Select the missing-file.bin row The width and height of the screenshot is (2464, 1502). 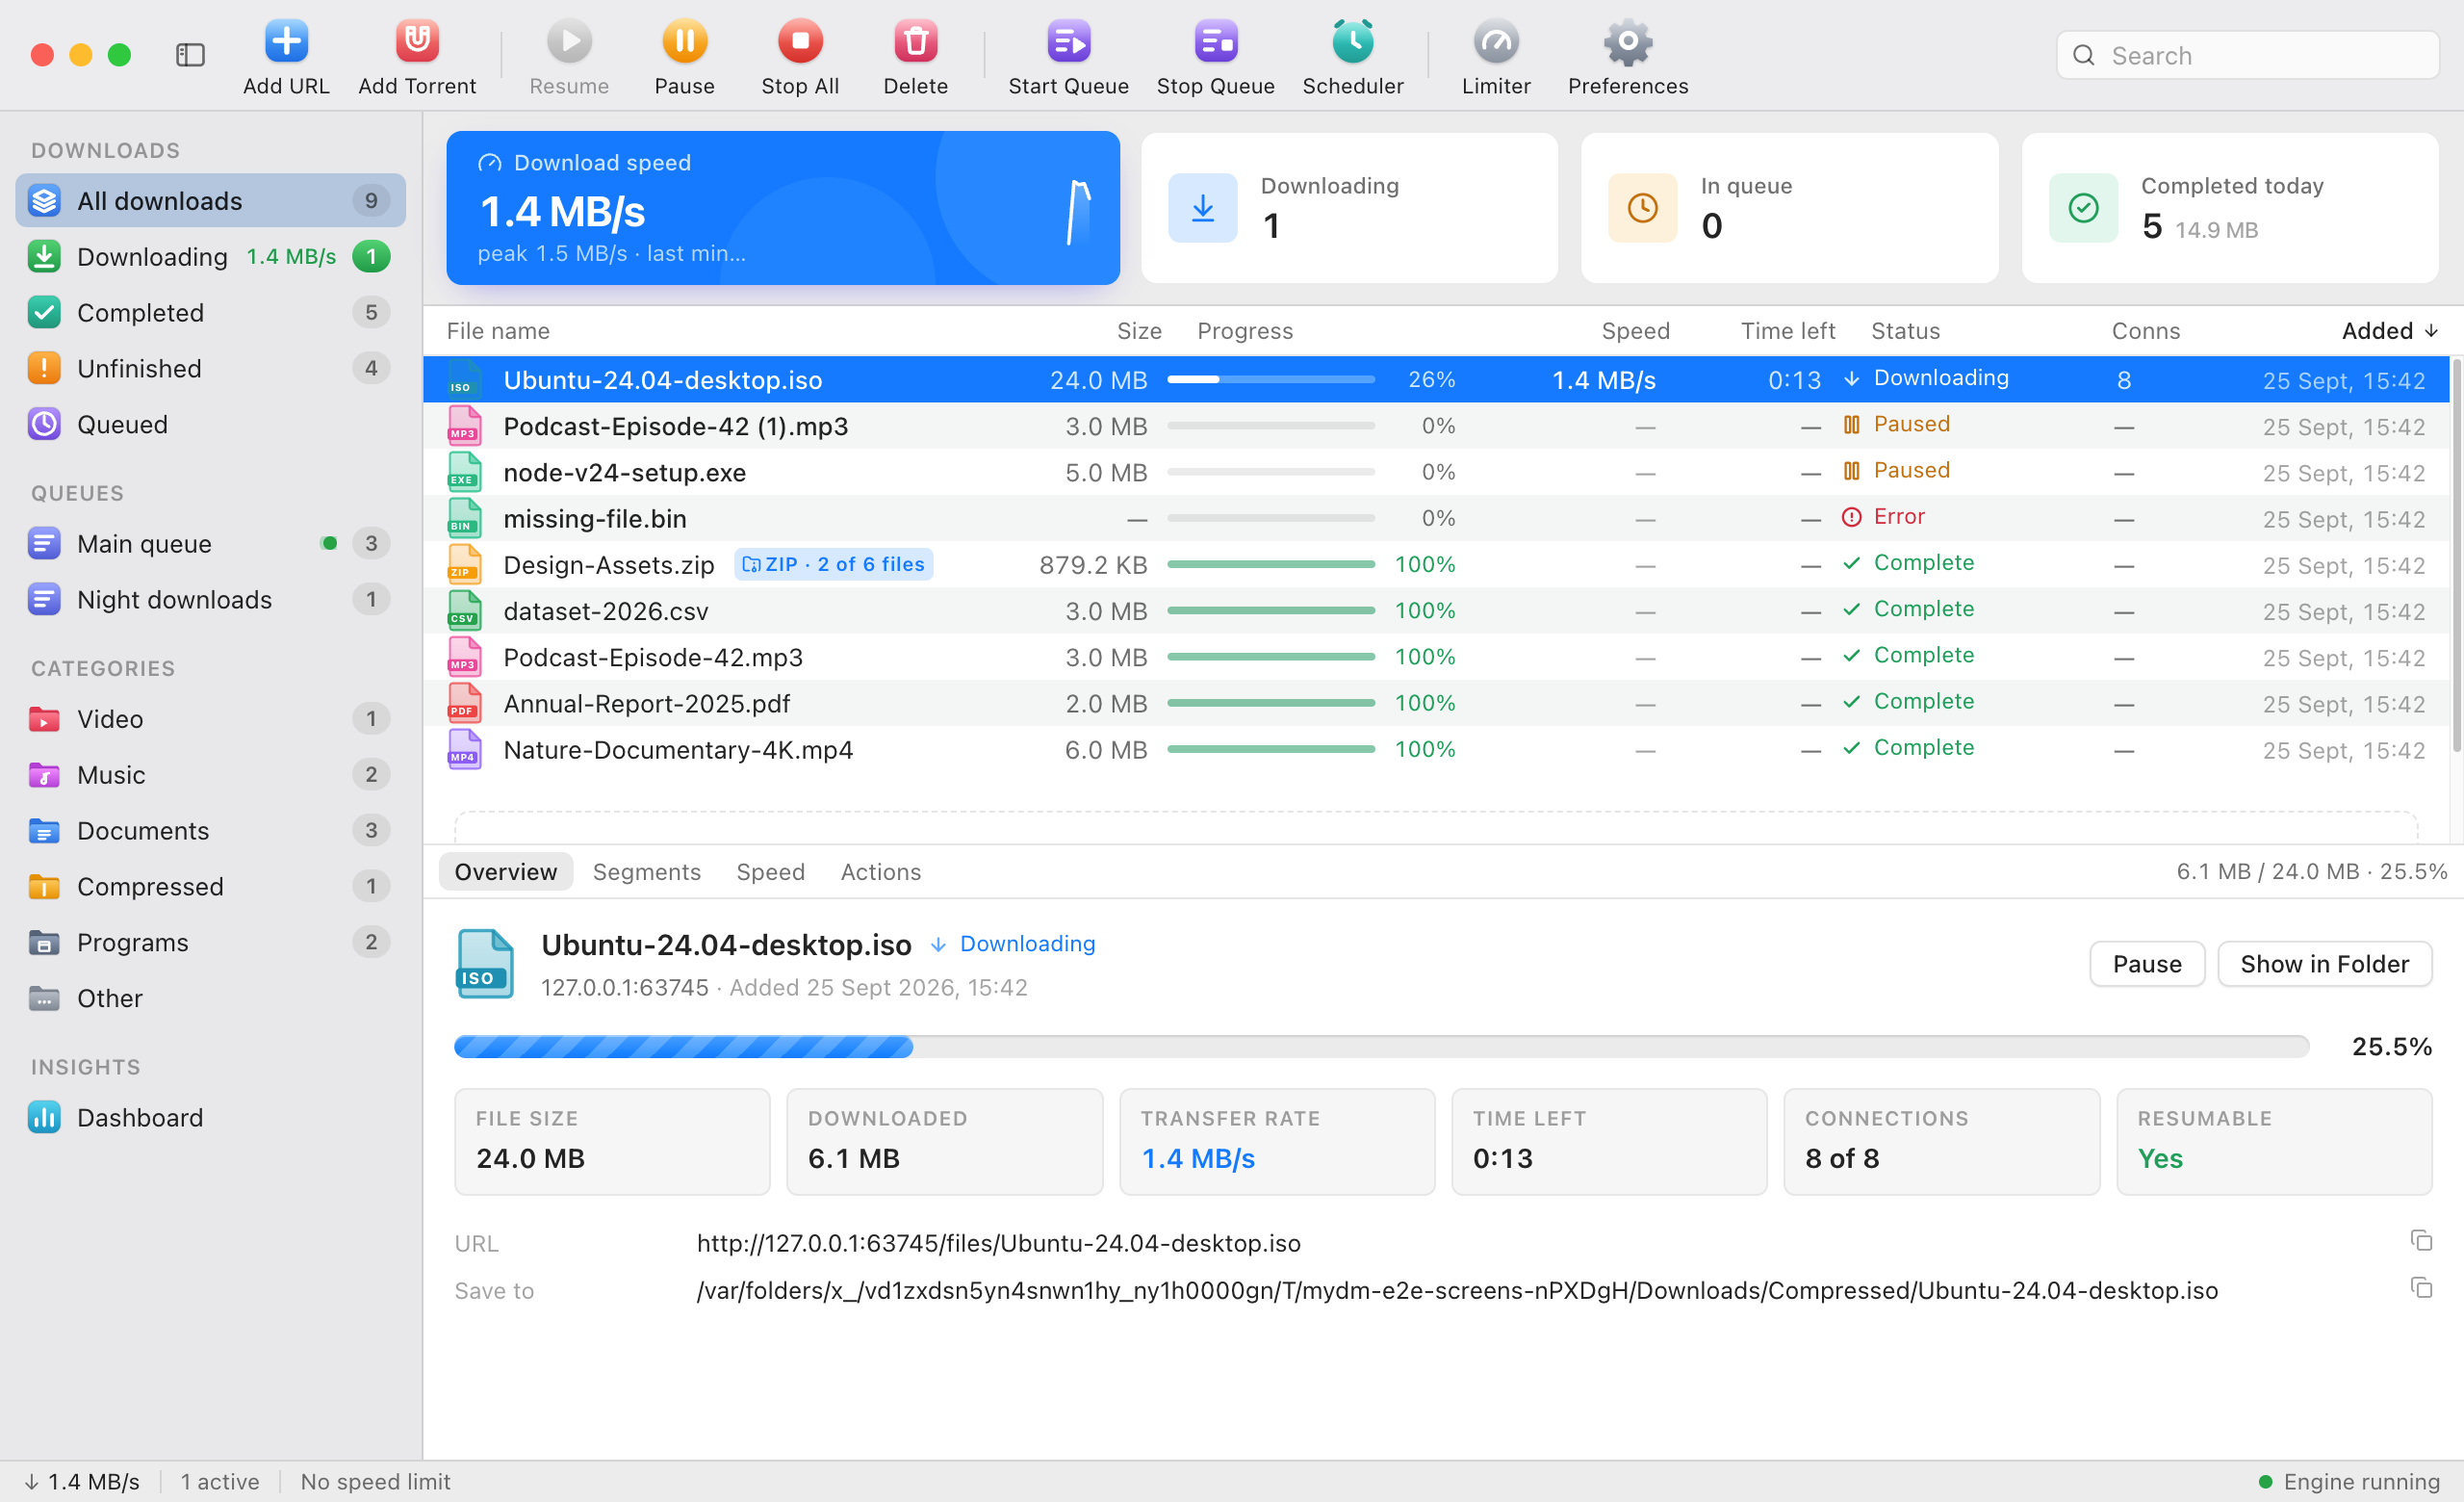[1437, 519]
